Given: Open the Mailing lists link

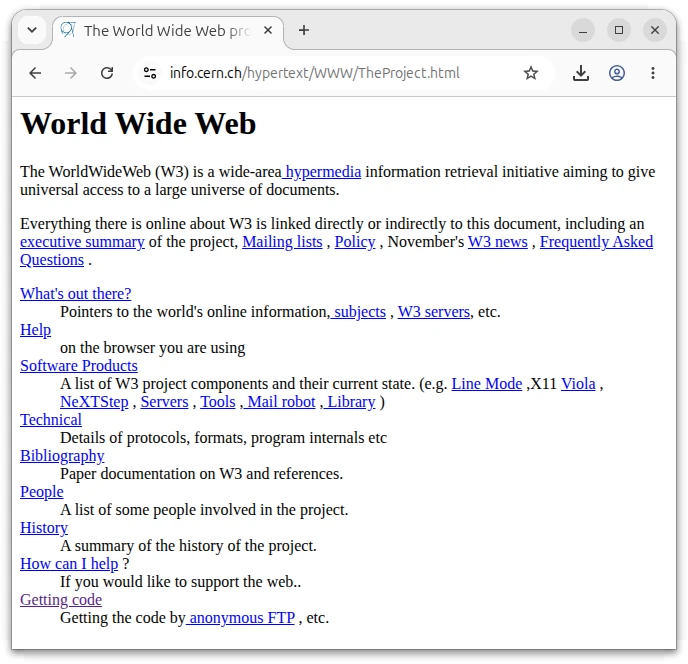Looking at the screenshot, I should click(x=282, y=242).
